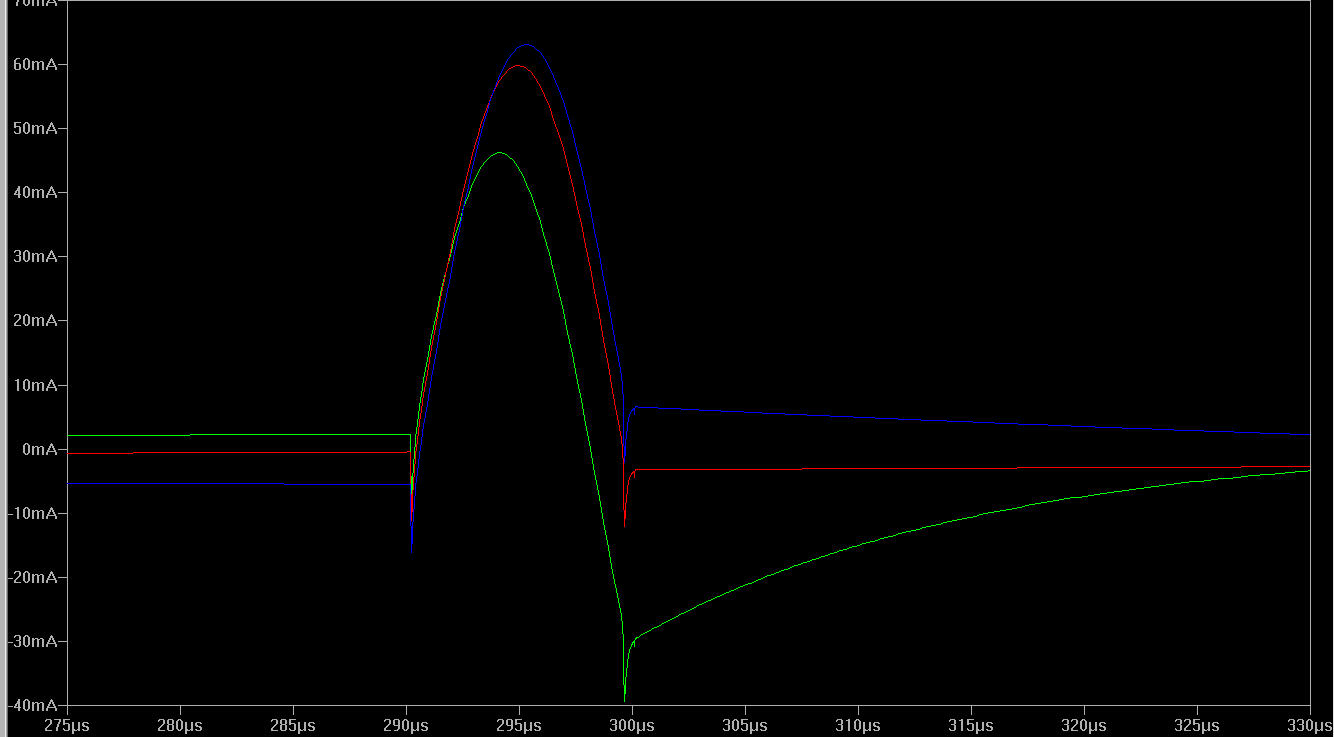Viewport: 1334px width, 737px height.
Task: Click the 295µs horizontal axis label
Action: [x=519, y=725]
